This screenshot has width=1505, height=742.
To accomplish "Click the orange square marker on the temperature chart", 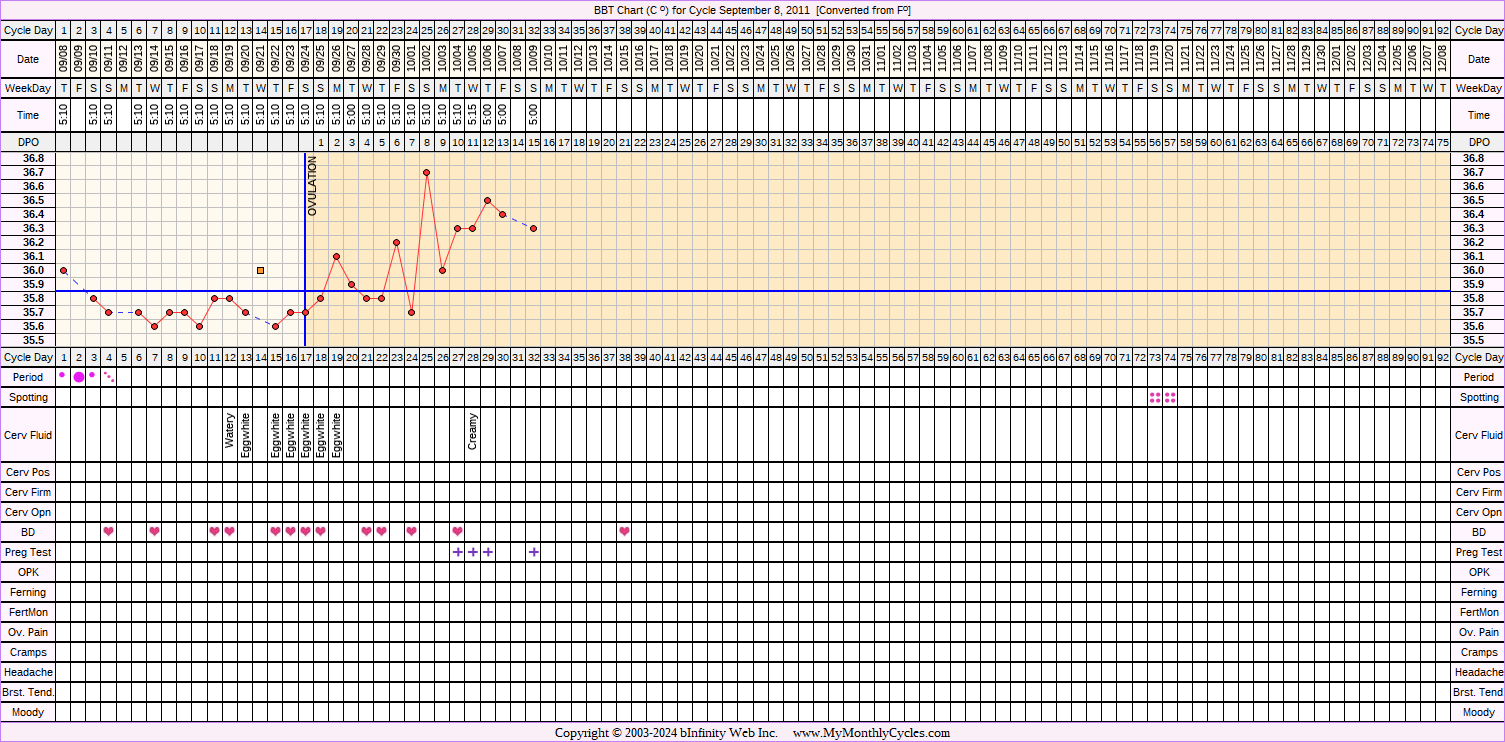I will [260, 270].
